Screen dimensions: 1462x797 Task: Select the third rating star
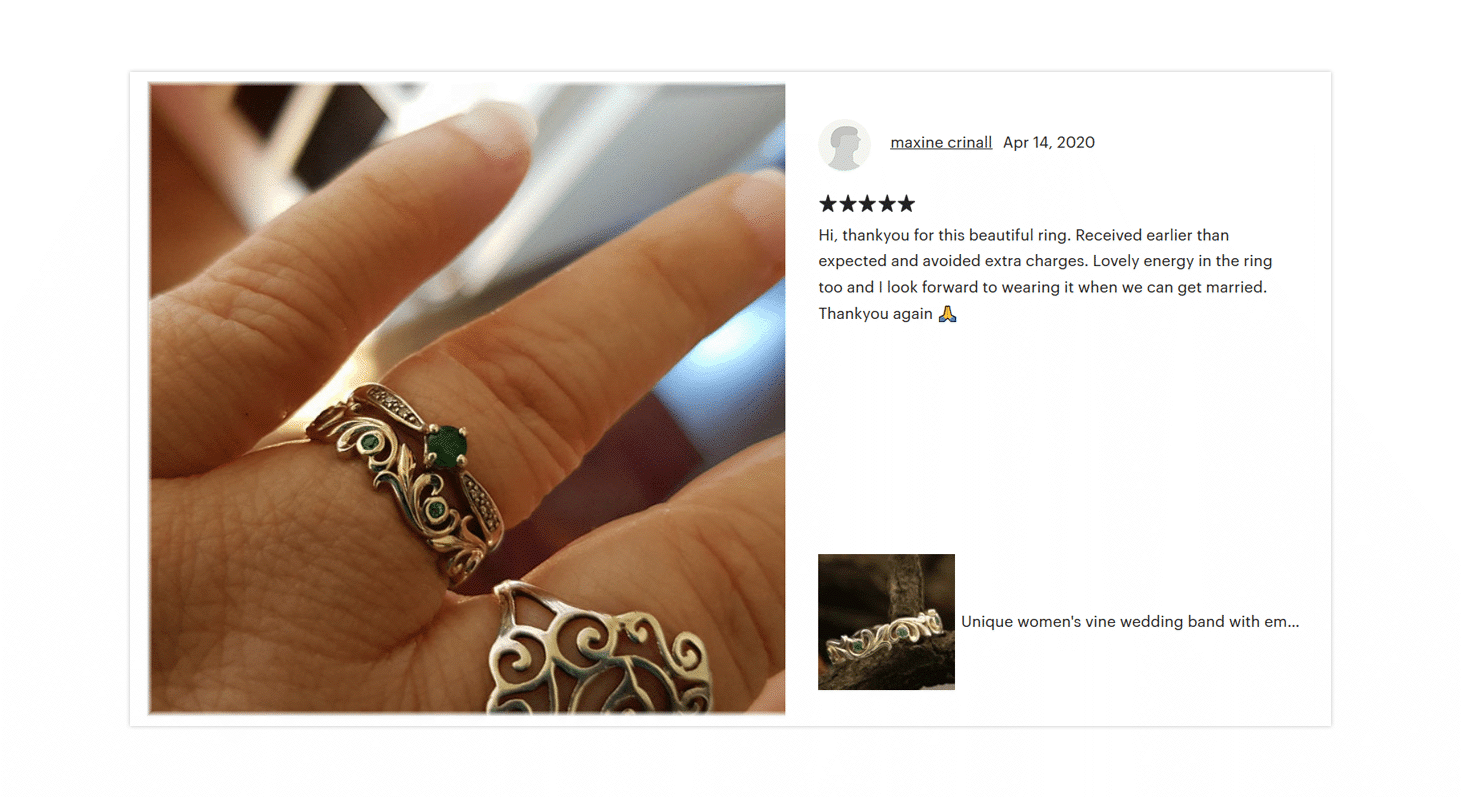tap(867, 204)
